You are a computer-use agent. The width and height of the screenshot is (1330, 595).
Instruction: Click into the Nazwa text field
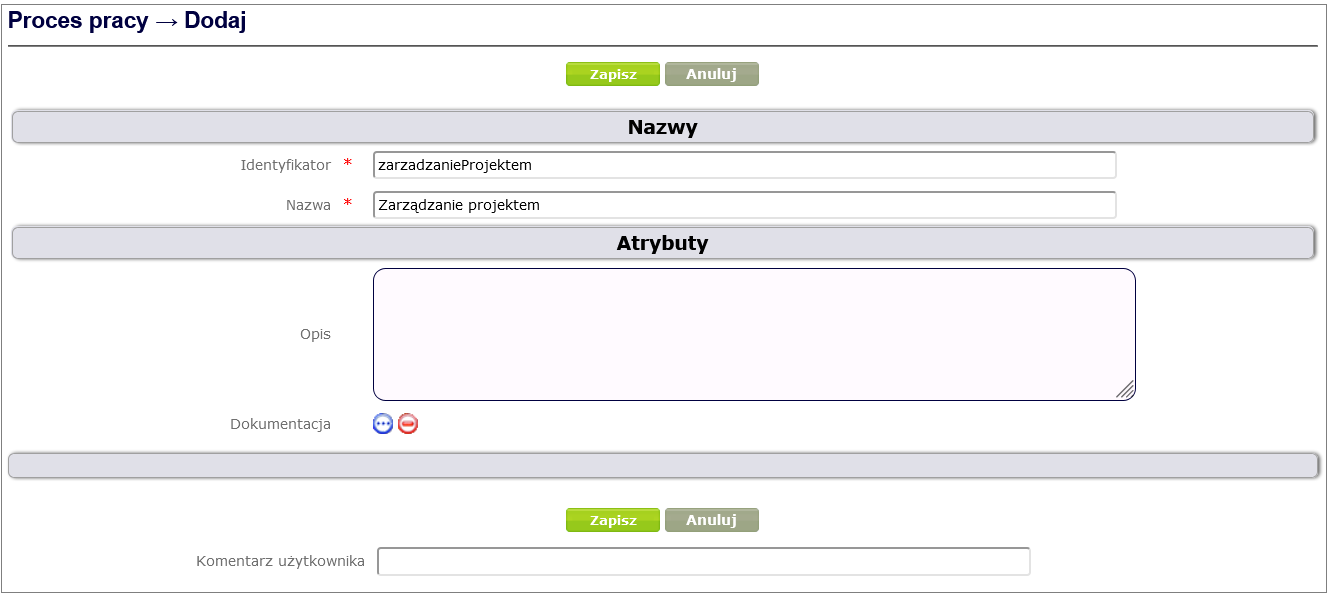(x=744, y=205)
